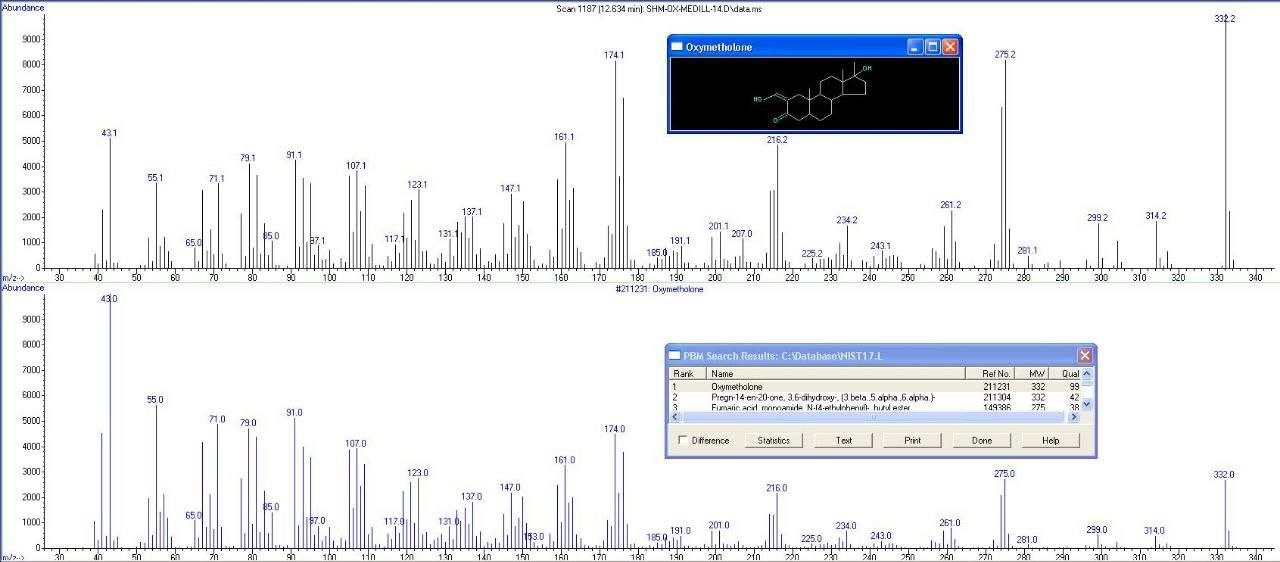
Task: Click the Done button
Action: [982, 440]
